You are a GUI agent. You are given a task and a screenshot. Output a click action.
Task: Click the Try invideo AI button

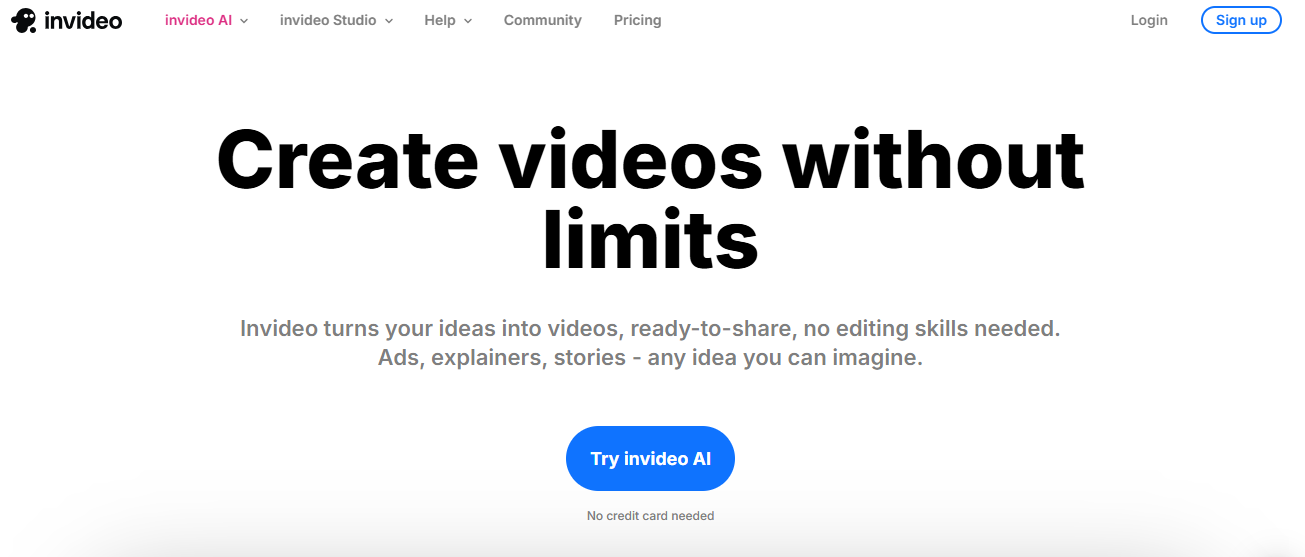[x=650, y=459]
